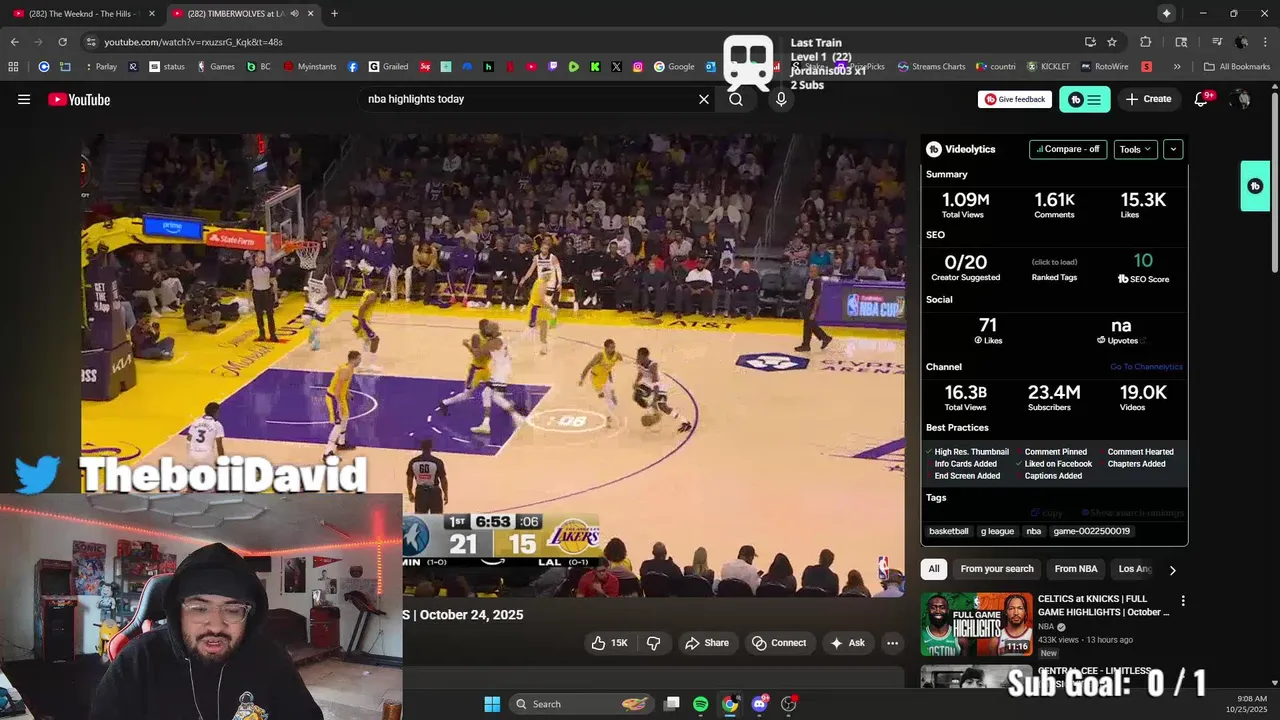Open the TubeBuddy side tab icon
The width and height of the screenshot is (1280, 720).
(1255, 186)
